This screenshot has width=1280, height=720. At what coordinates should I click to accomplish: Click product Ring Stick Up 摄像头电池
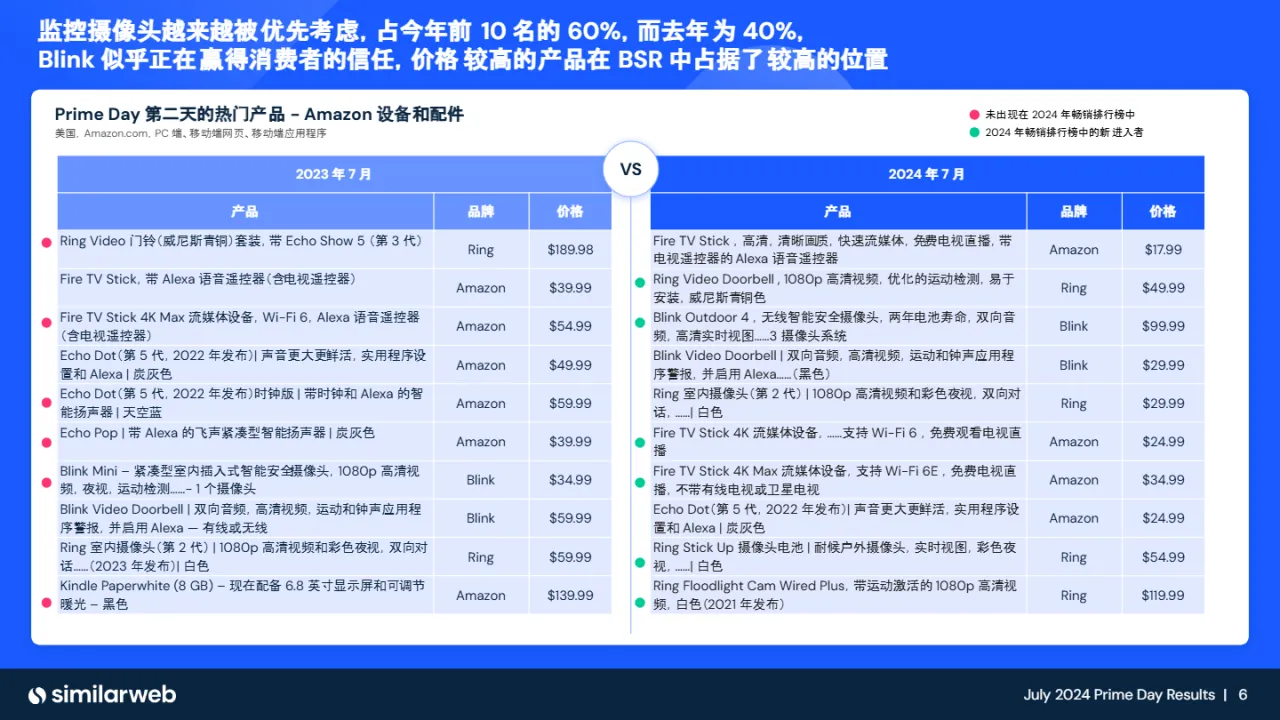(834, 556)
